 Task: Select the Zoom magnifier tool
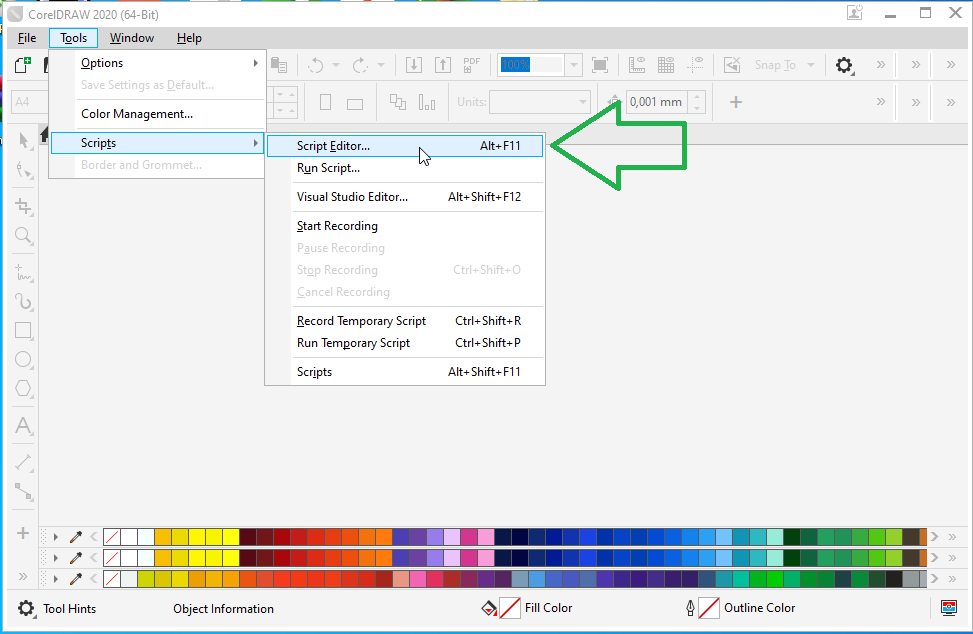tap(24, 236)
